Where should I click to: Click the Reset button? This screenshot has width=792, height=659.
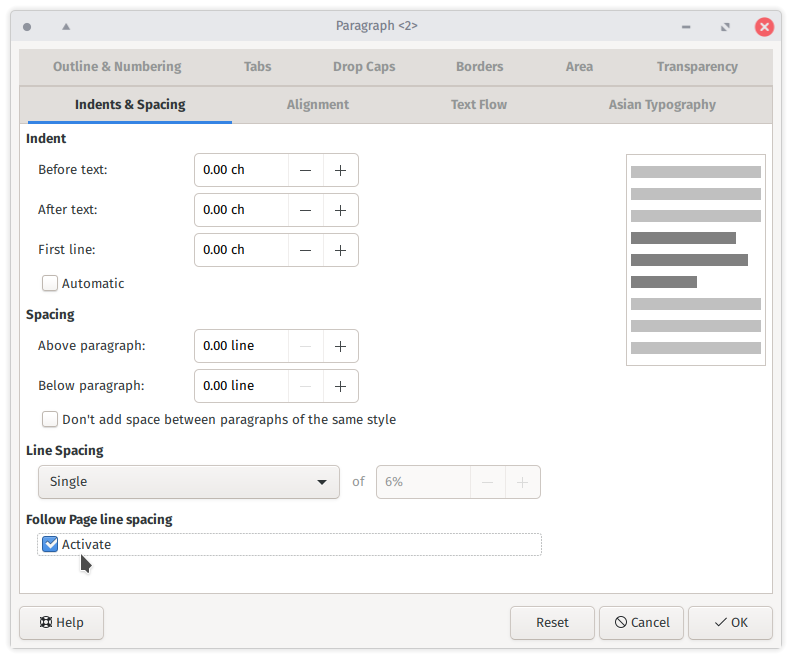click(552, 622)
